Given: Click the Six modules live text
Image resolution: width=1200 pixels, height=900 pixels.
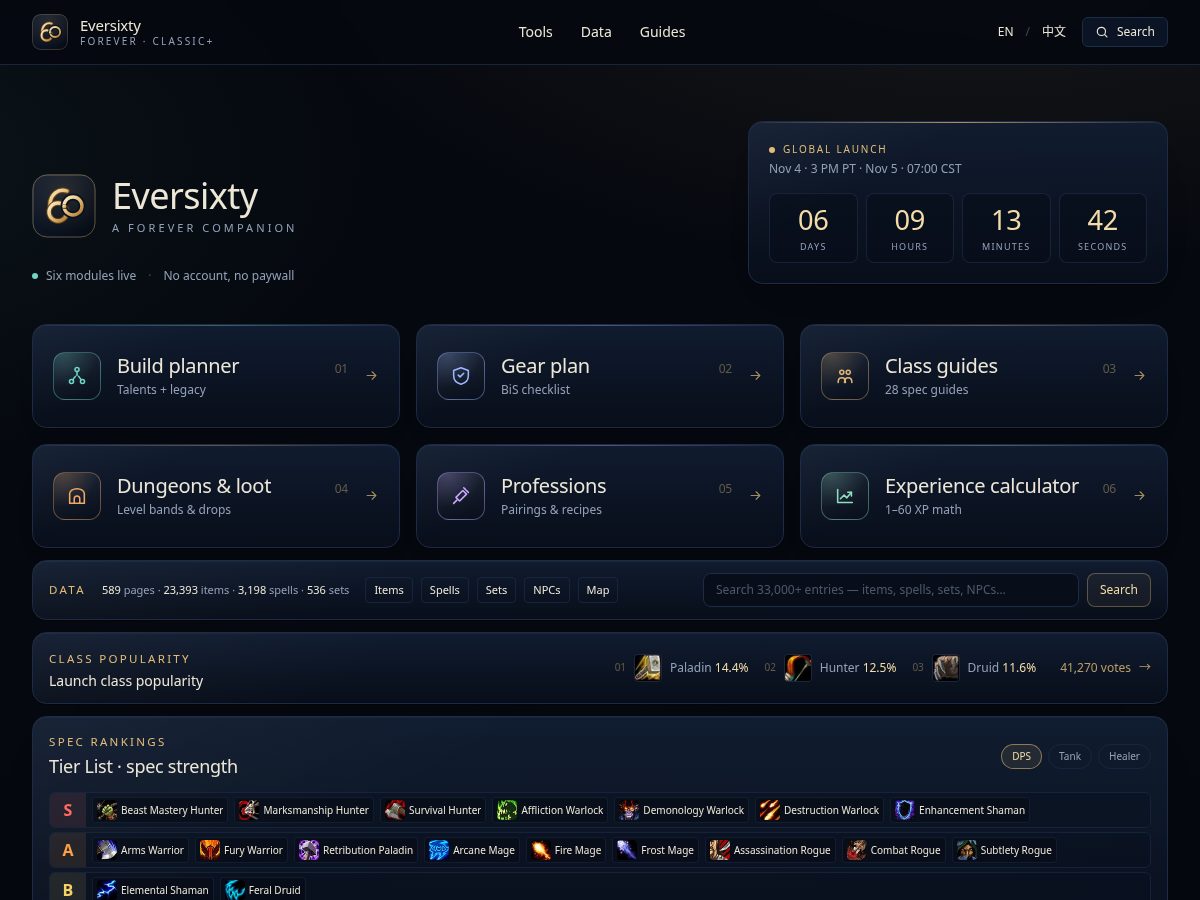Looking at the screenshot, I should pyautogui.click(x=91, y=276).
